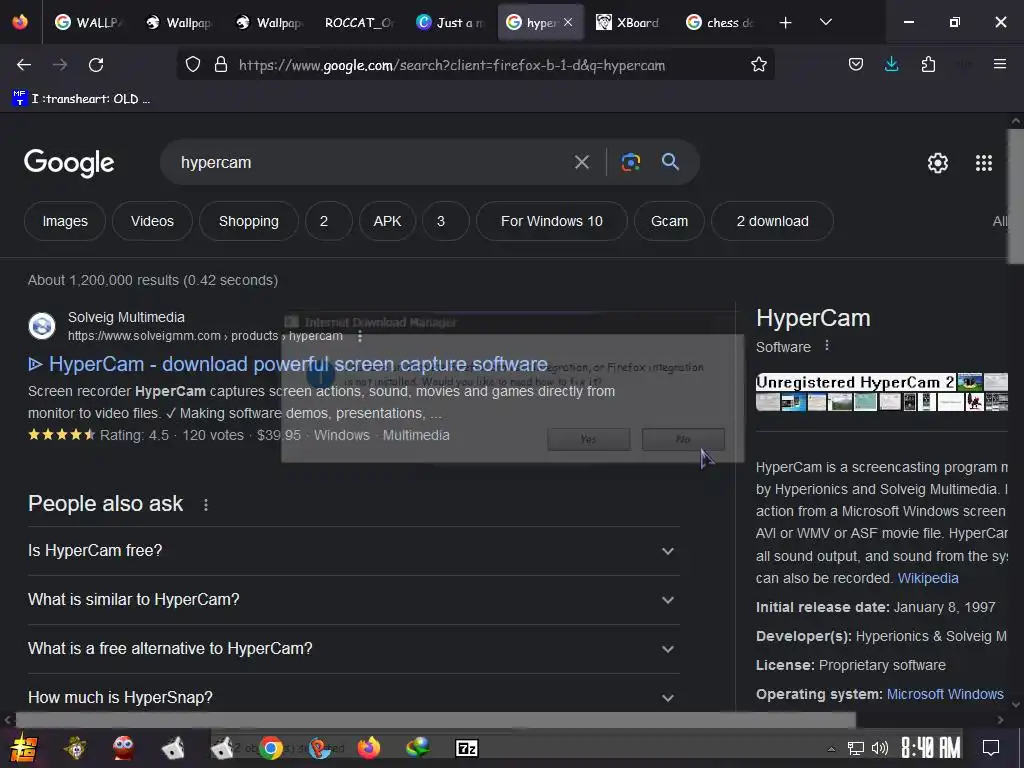The image size is (1024, 768).
Task: Filter results by Shopping
Action: click(249, 221)
